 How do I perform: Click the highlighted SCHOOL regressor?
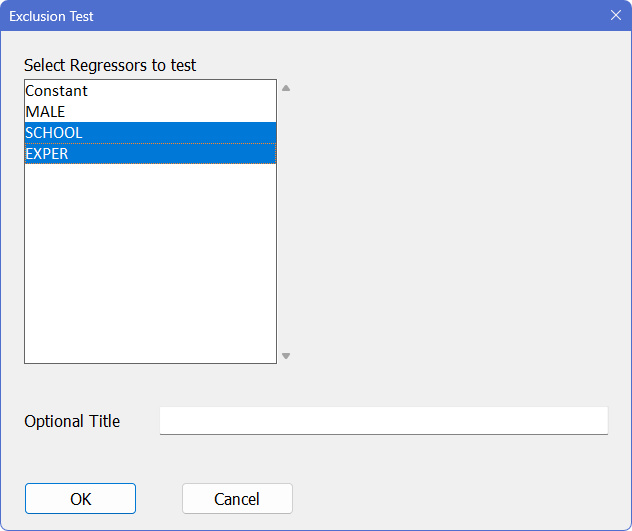tap(54, 133)
